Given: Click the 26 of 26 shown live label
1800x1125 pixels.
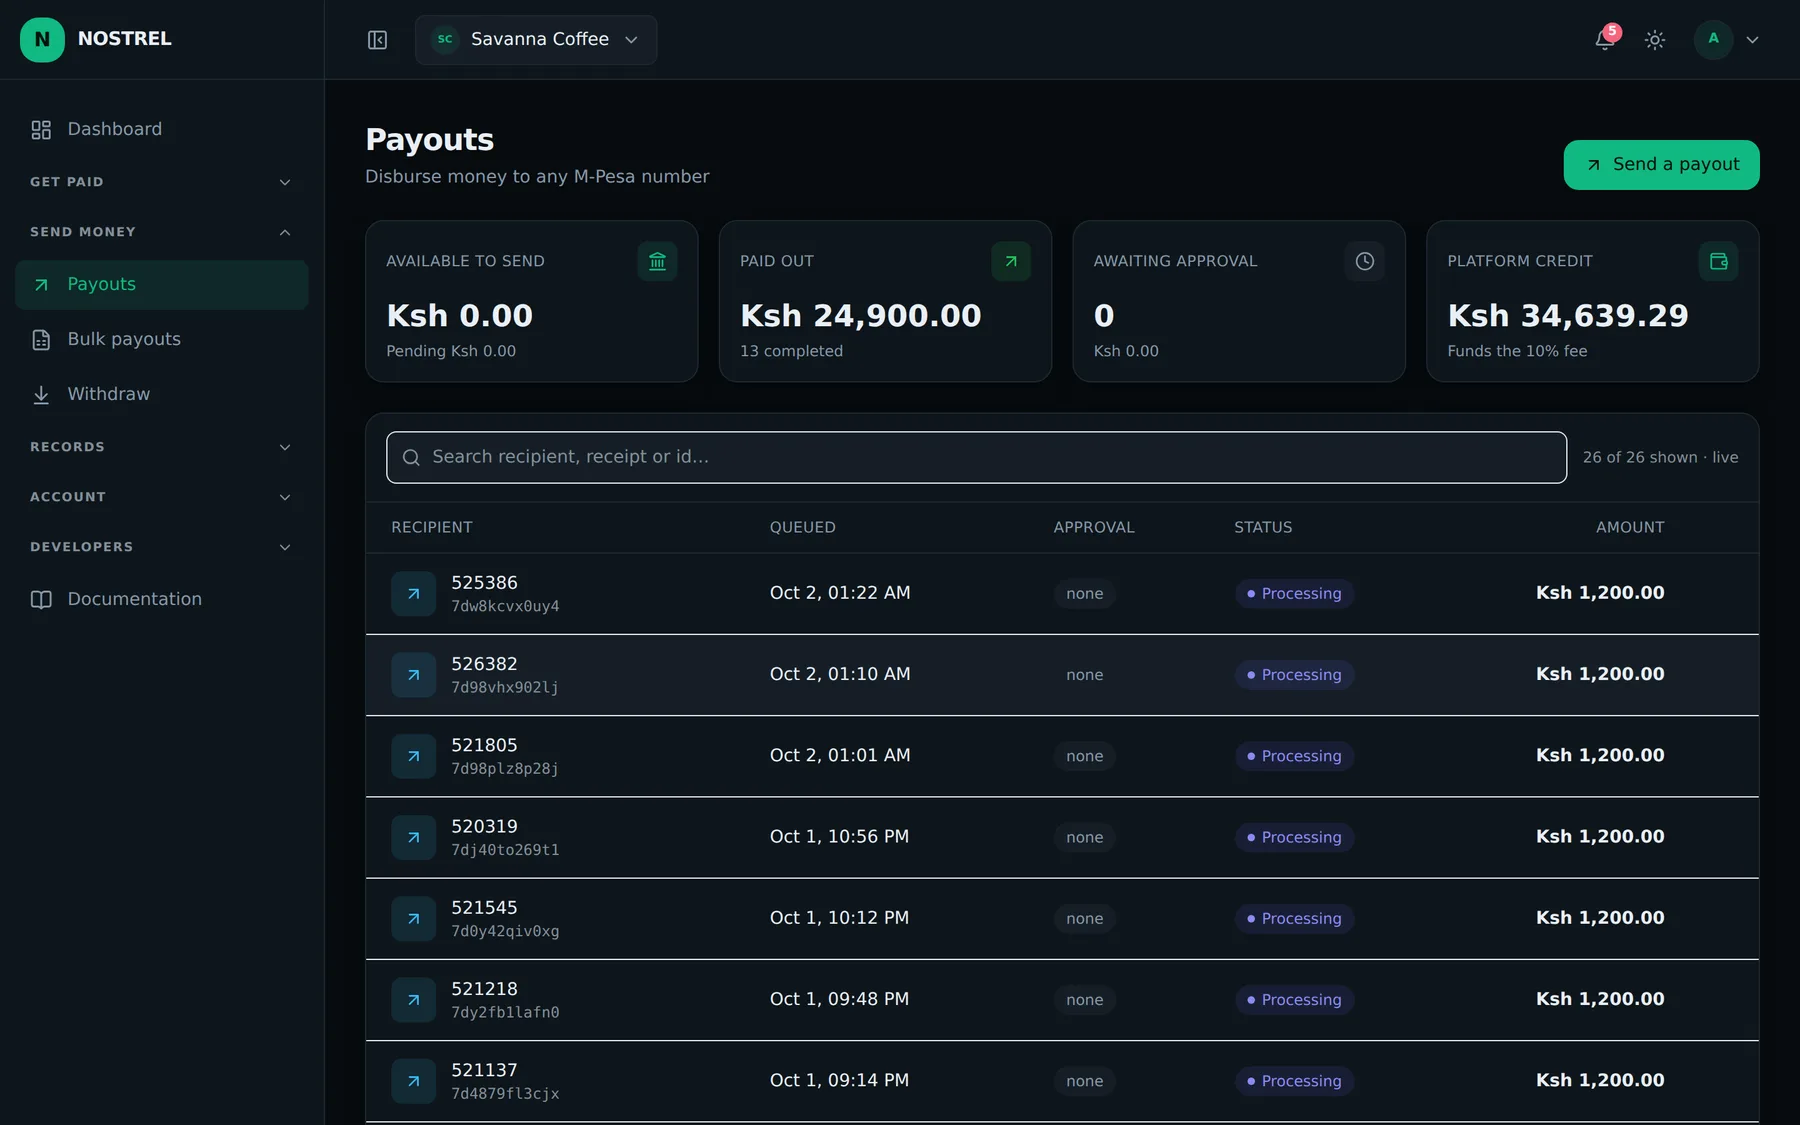Looking at the screenshot, I should click(x=1660, y=457).
